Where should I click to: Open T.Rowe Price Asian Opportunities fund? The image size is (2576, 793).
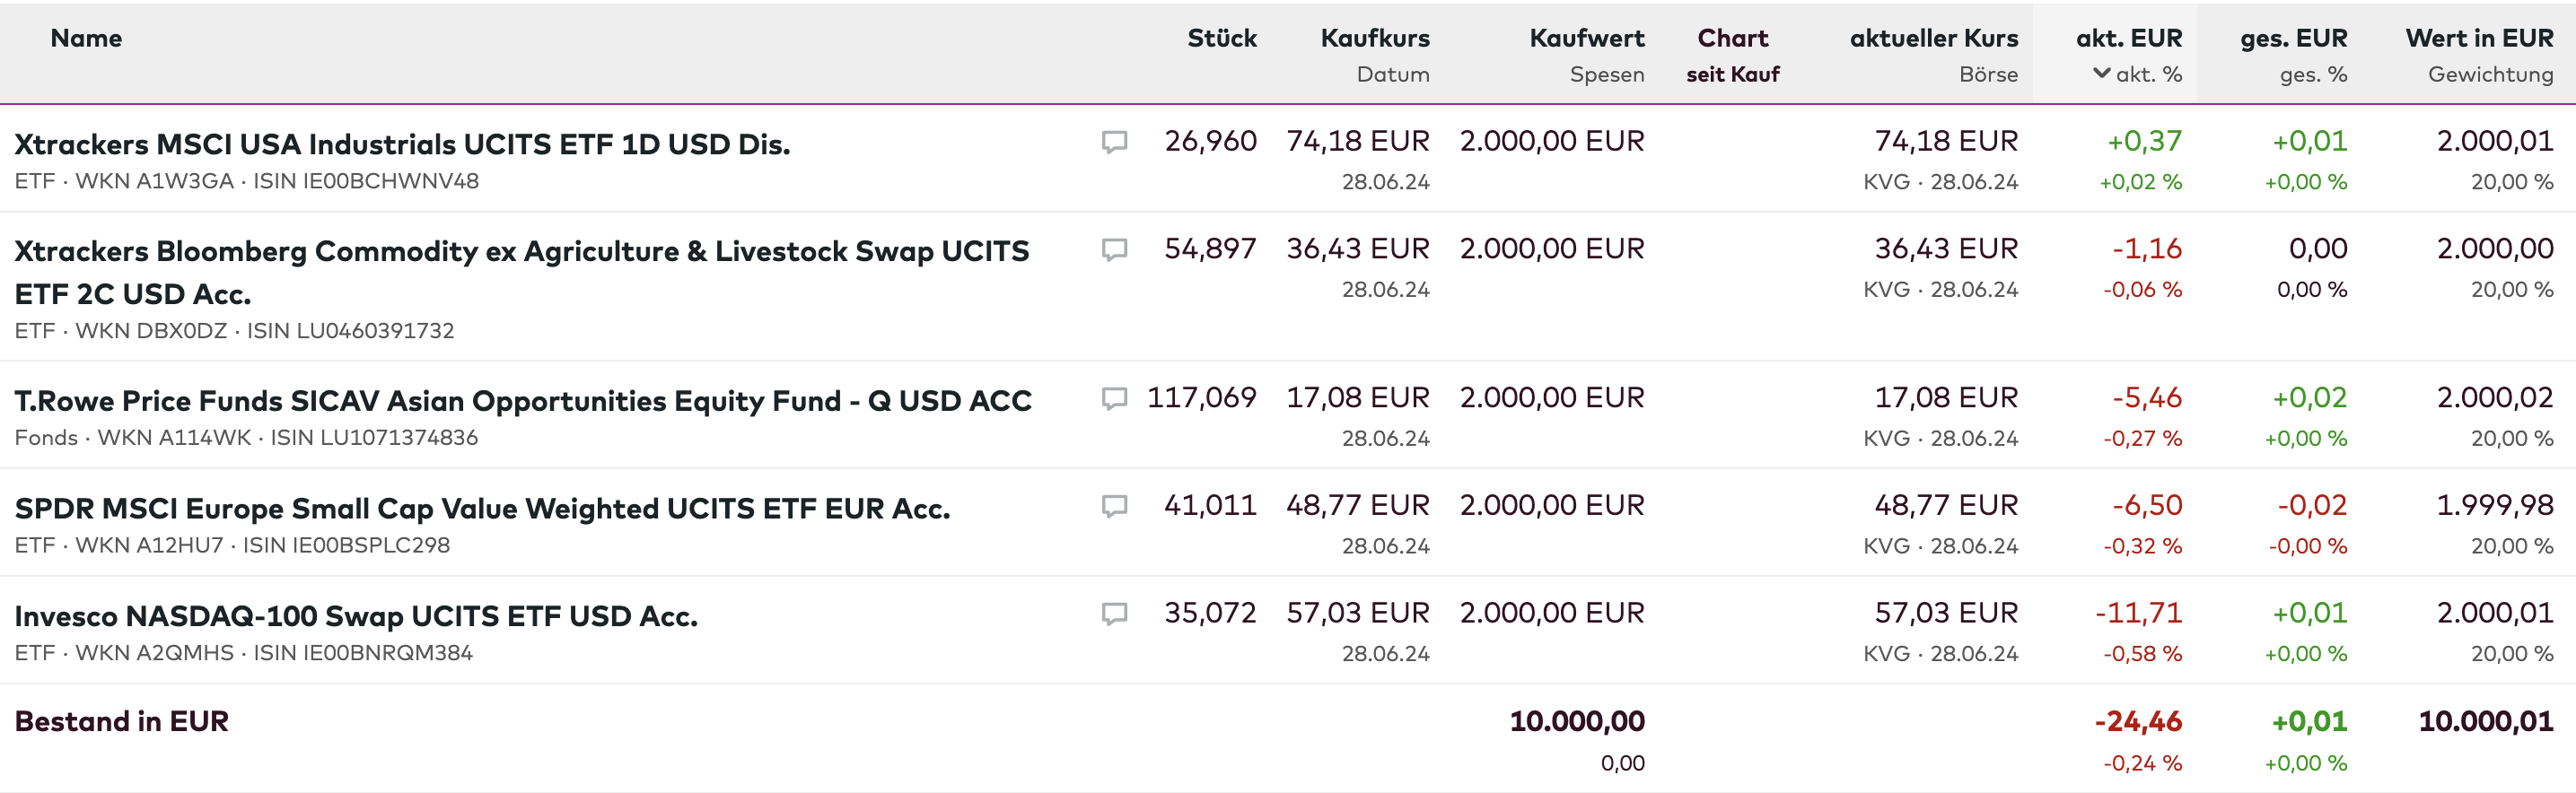coord(522,401)
